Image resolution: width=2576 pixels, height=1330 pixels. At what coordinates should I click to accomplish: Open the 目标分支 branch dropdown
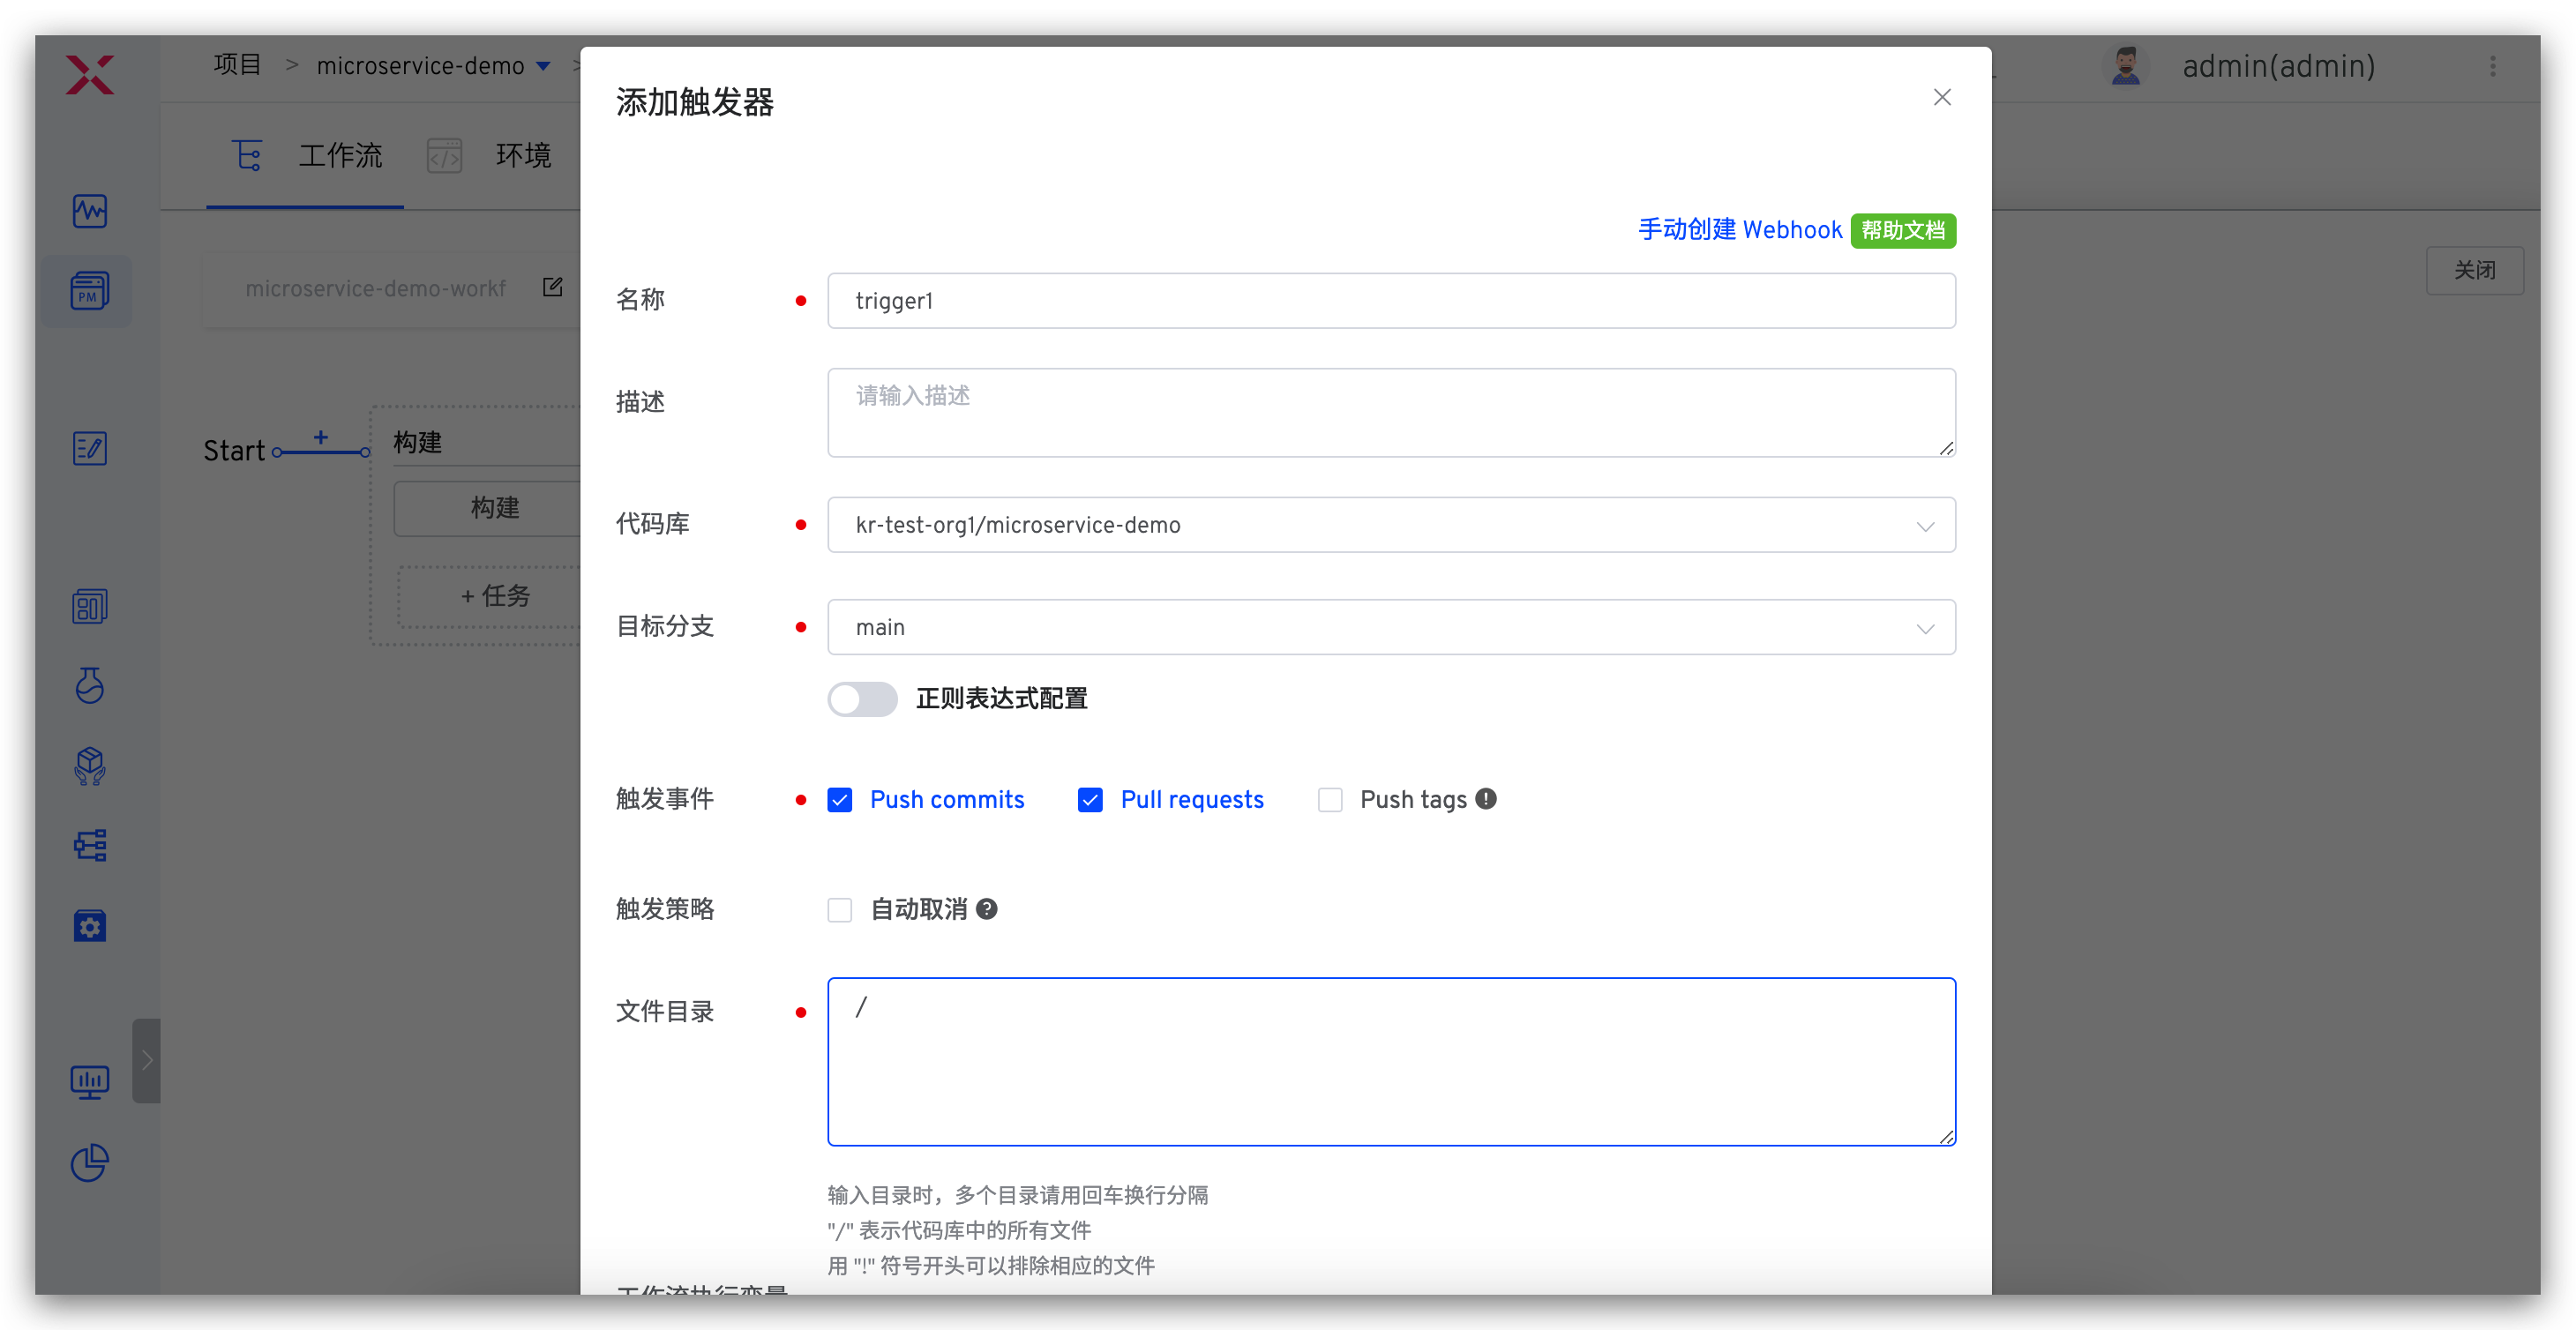(x=1391, y=627)
